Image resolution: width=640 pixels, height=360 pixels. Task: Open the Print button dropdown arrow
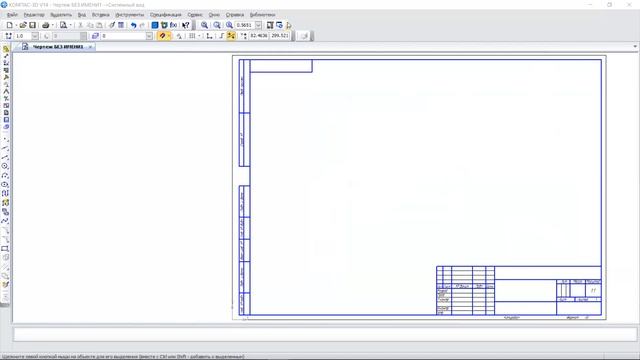tap(53, 25)
